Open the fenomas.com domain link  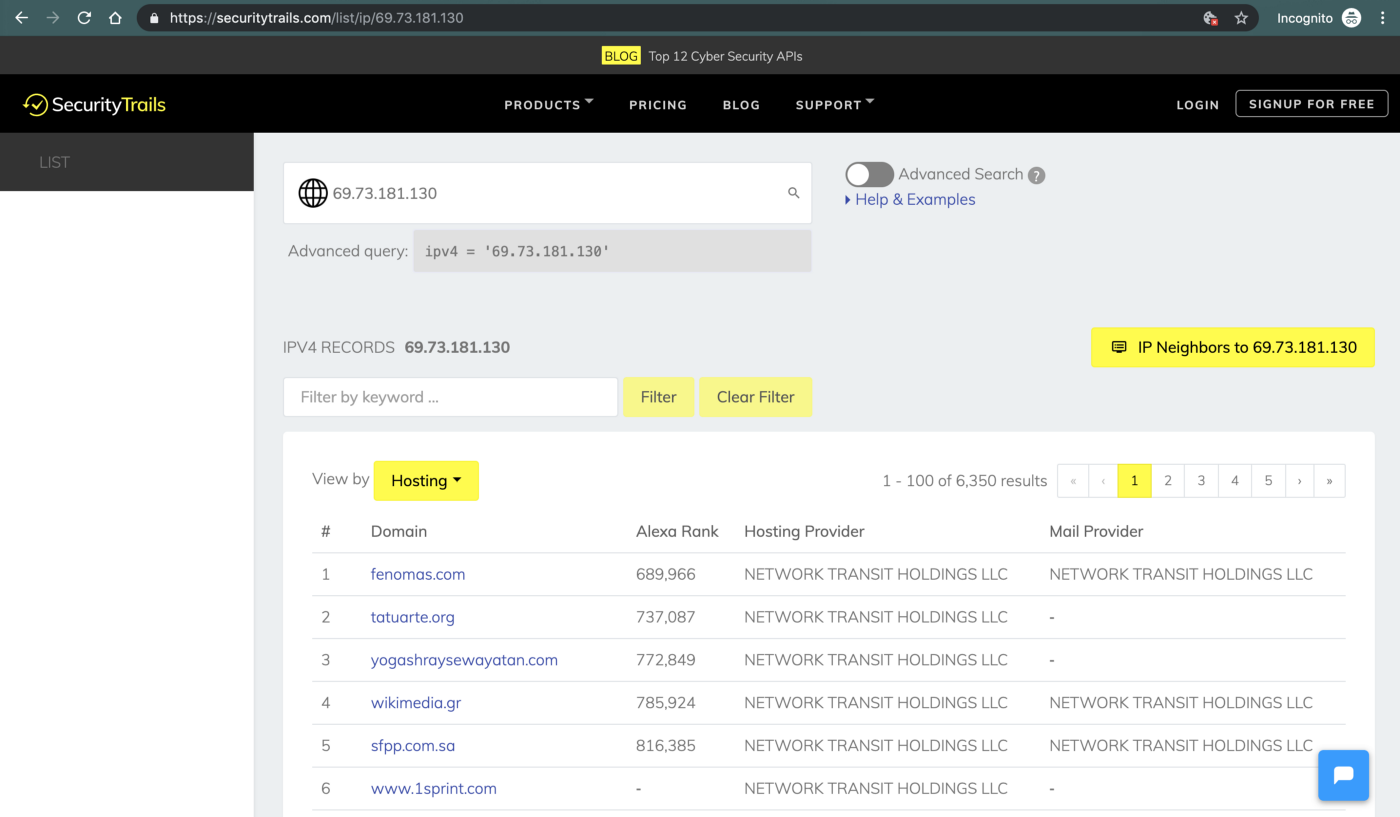(418, 574)
